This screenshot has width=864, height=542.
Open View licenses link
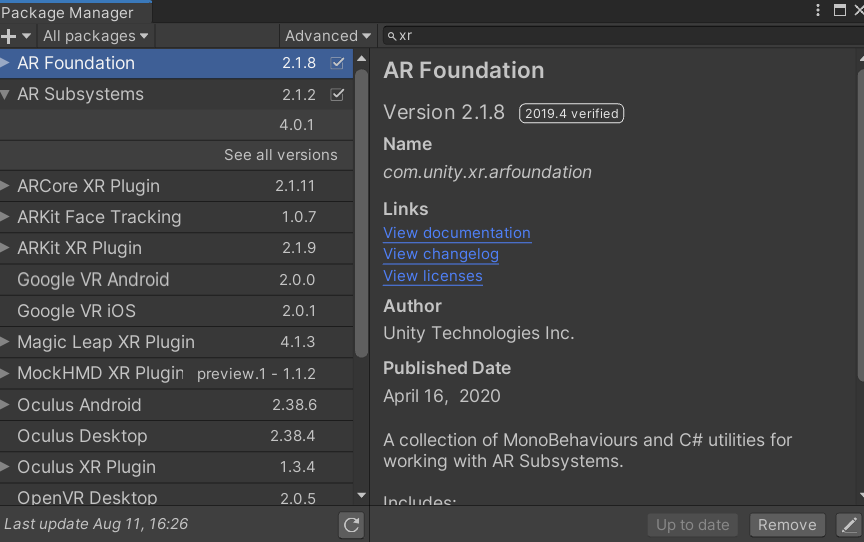[x=433, y=276]
